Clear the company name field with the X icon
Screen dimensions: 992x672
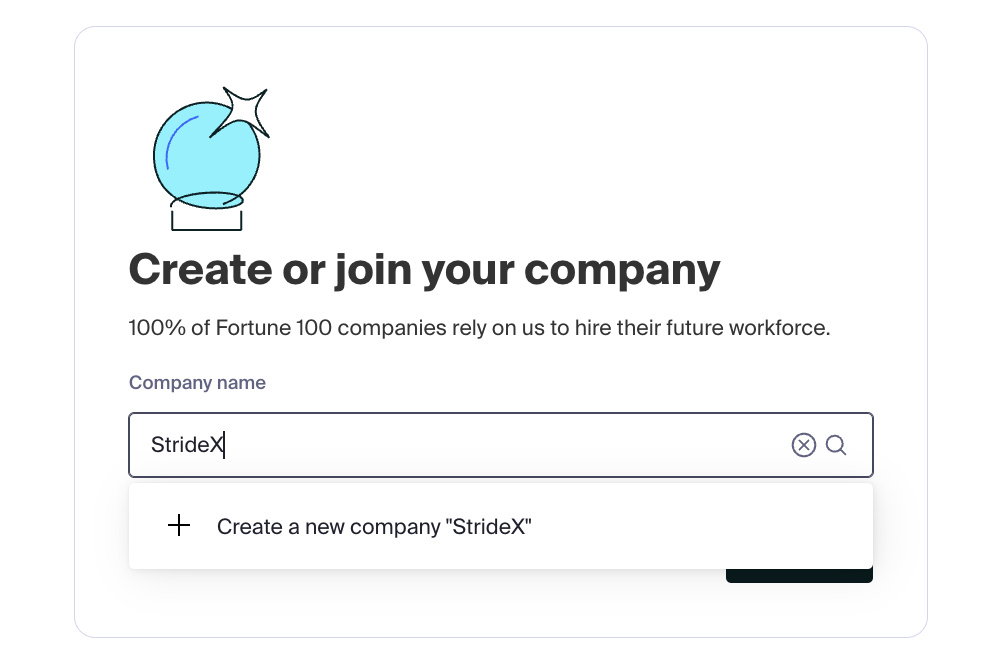pyautogui.click(x=804, y=445)
